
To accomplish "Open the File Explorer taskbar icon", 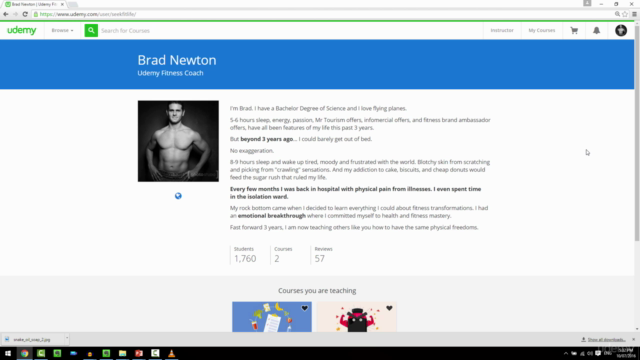I will tap(122, 353).
